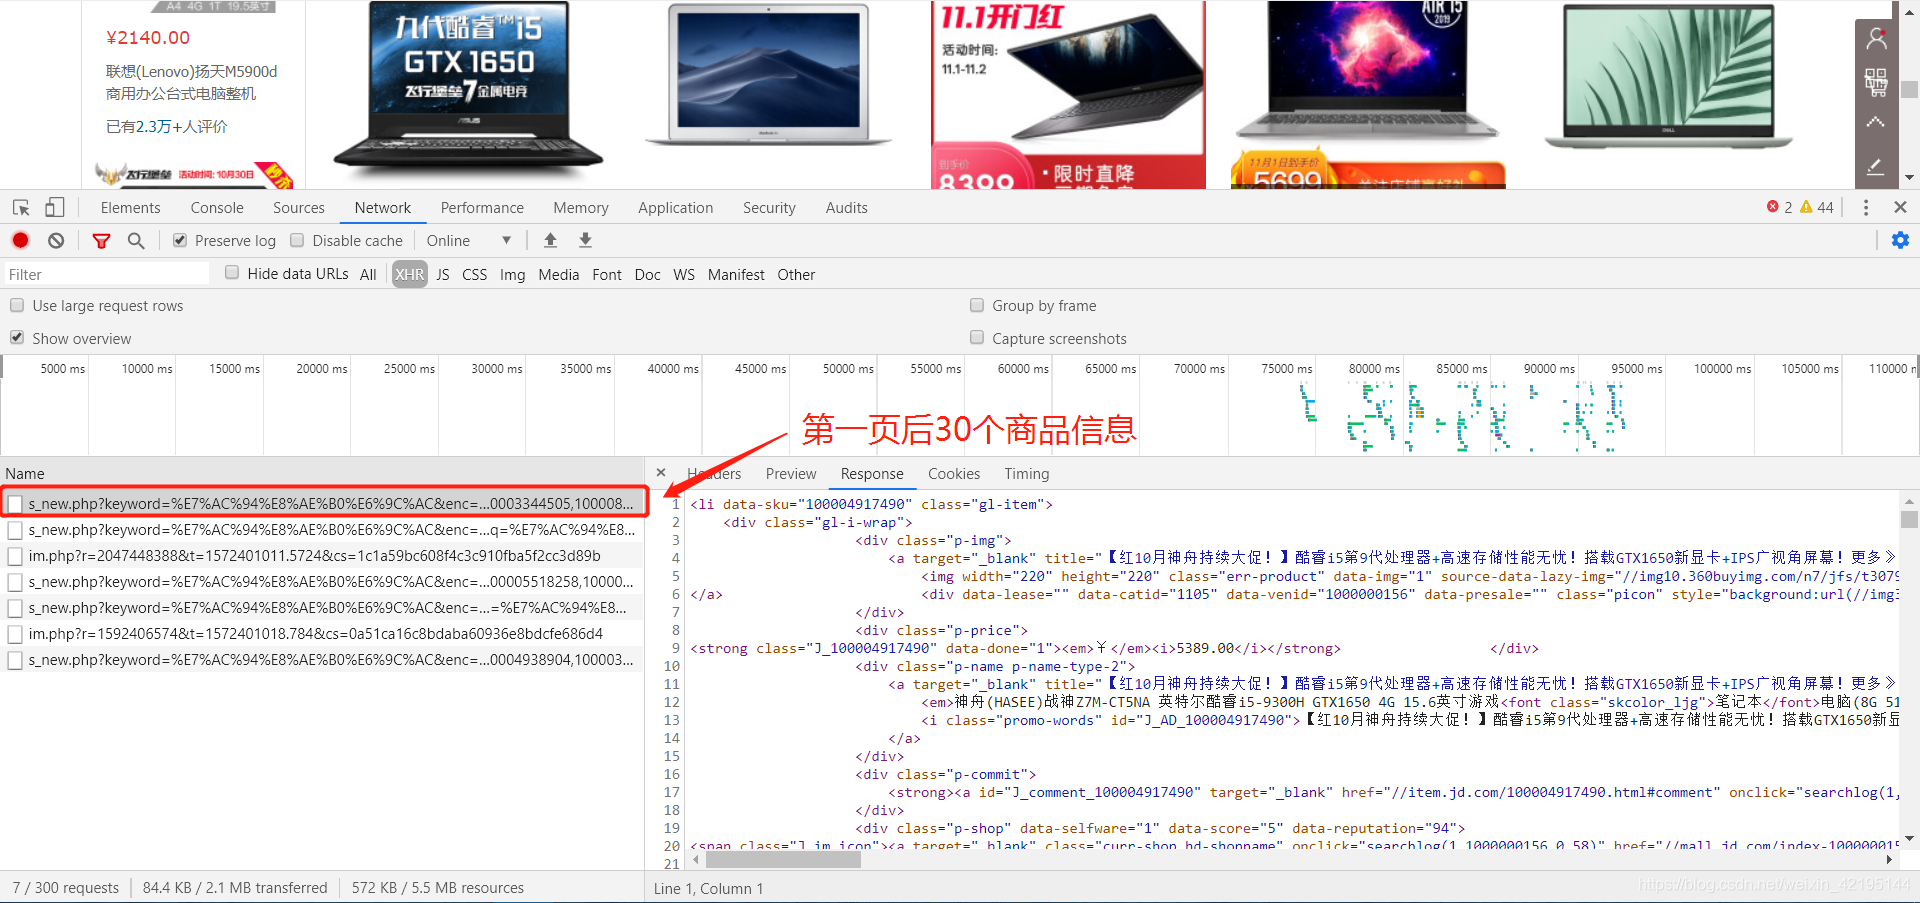Open the Security tab
Screen dimensions: 1920x903
(x=769, y=207)
